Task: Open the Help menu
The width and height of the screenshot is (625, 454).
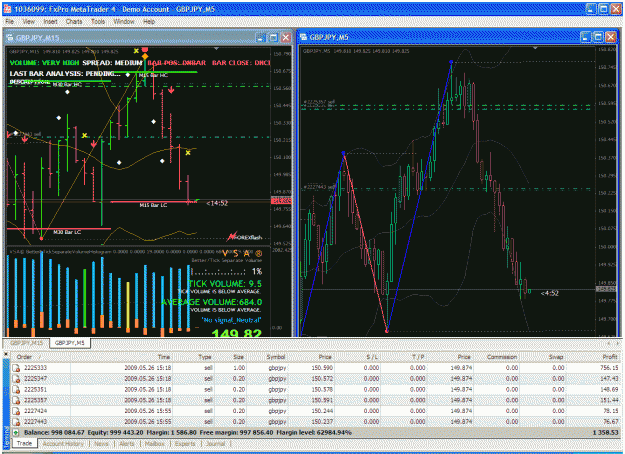Action: point(149,22)
